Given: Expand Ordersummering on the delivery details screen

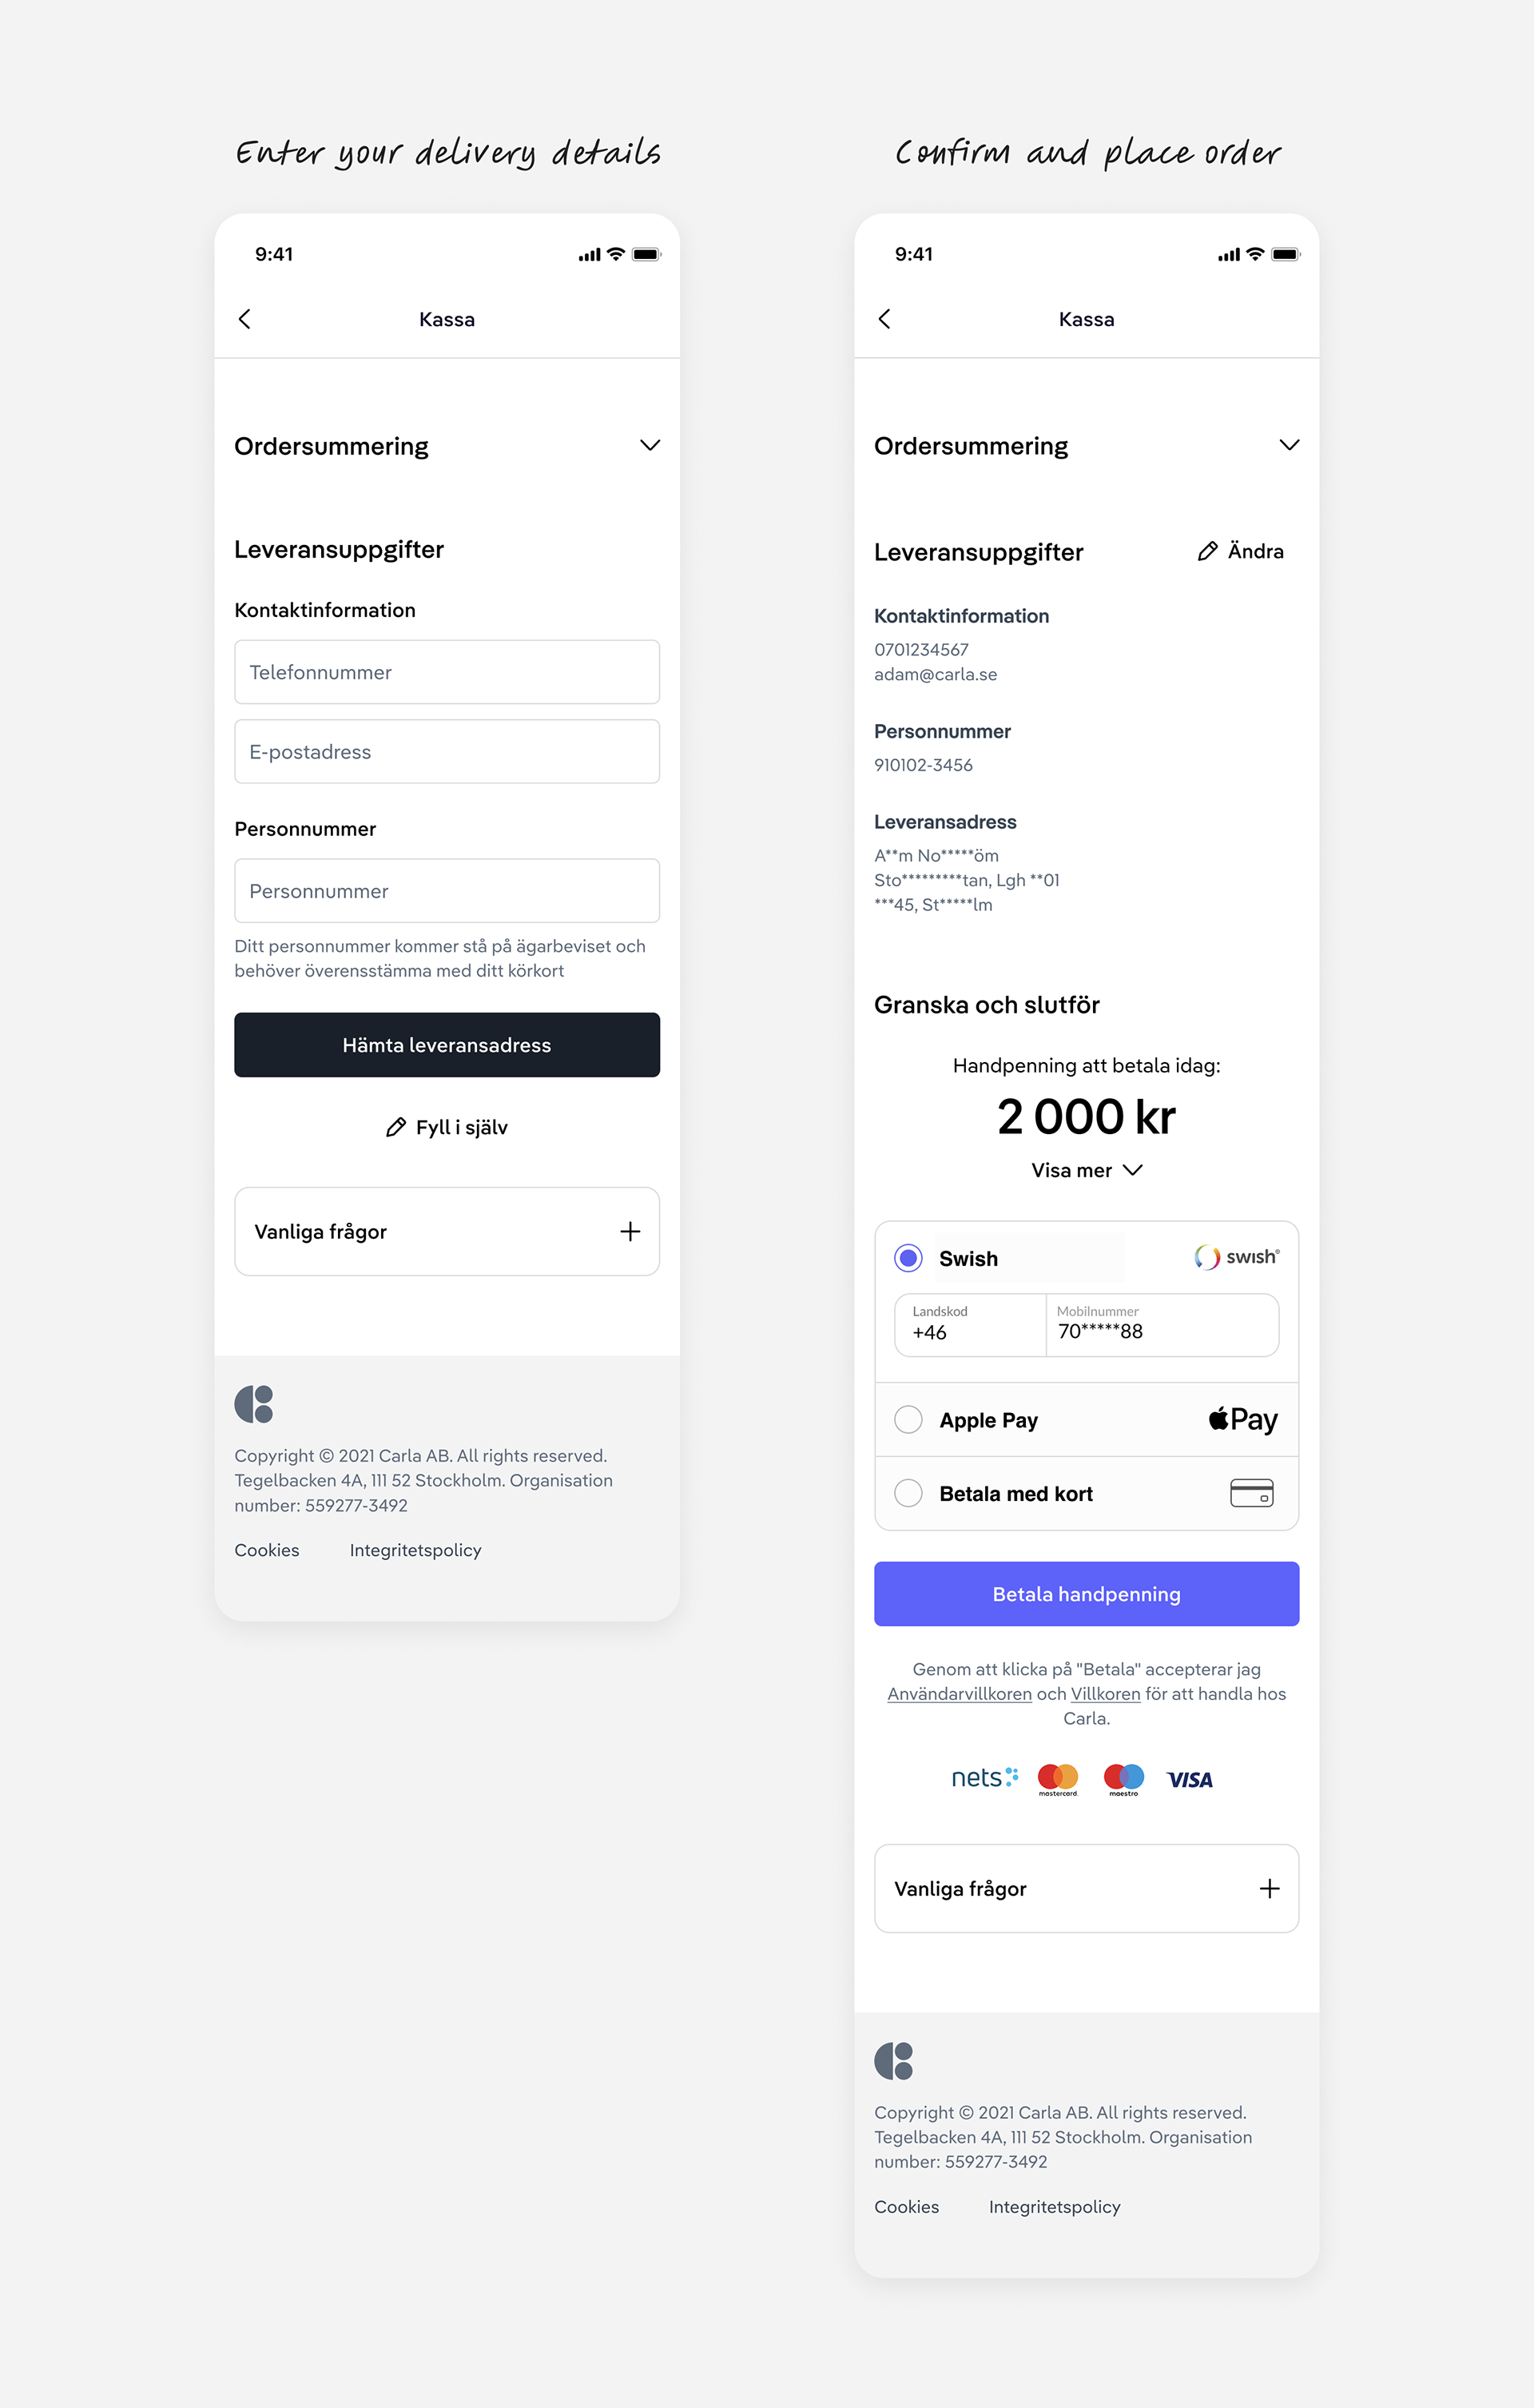Looking at the screenshot, I should pos(650,446).
